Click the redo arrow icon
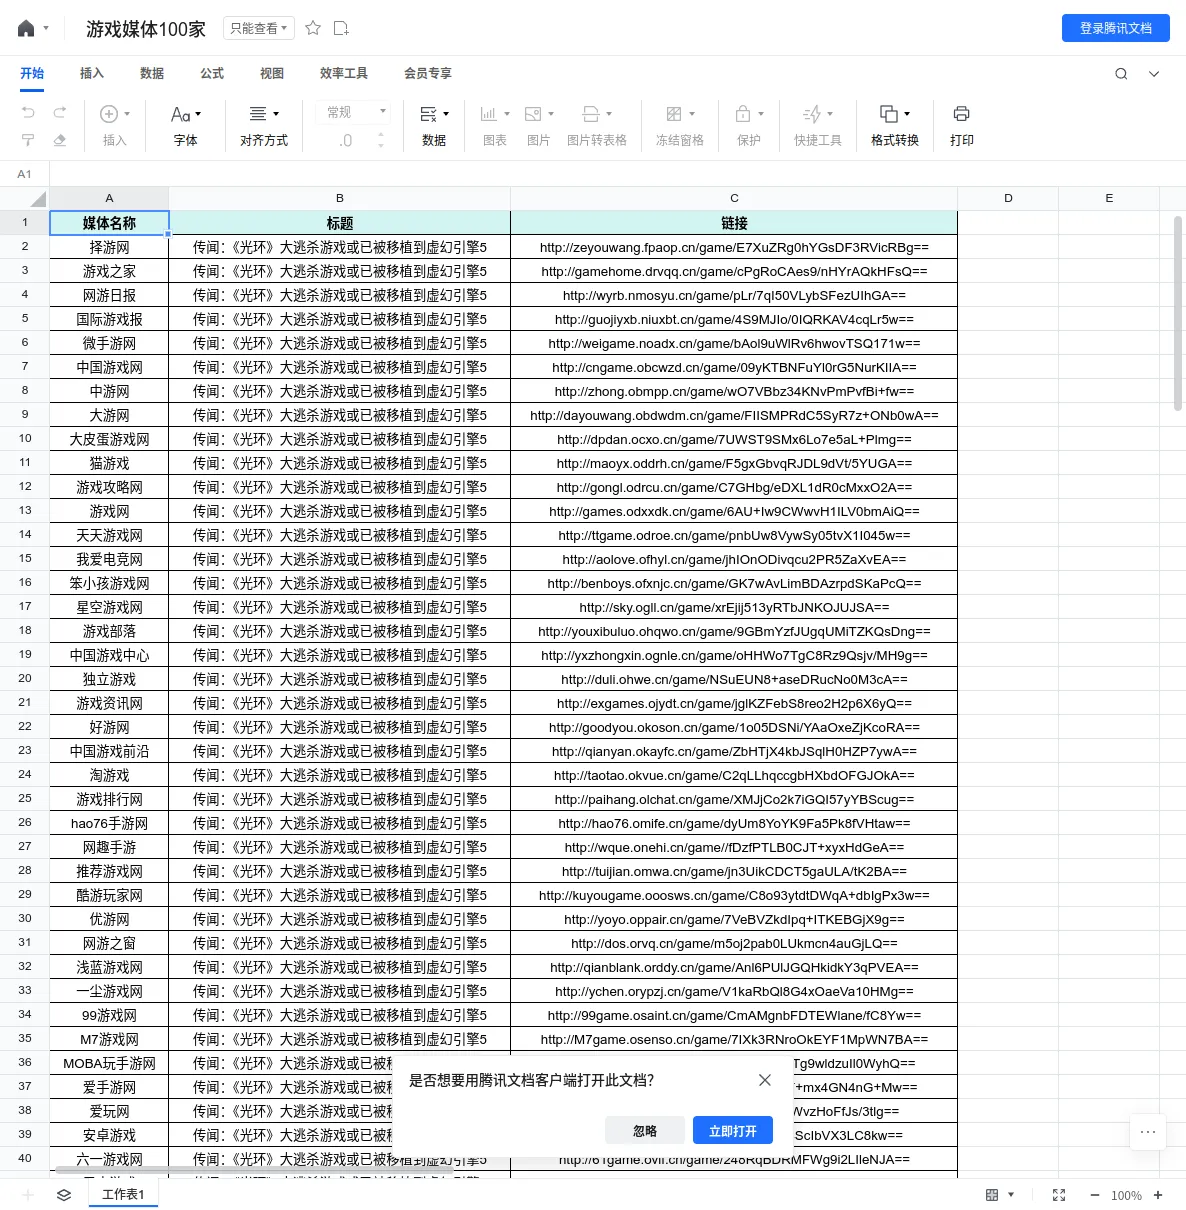This screenshot has height=1210, width=1186. (x=60, y=113)
